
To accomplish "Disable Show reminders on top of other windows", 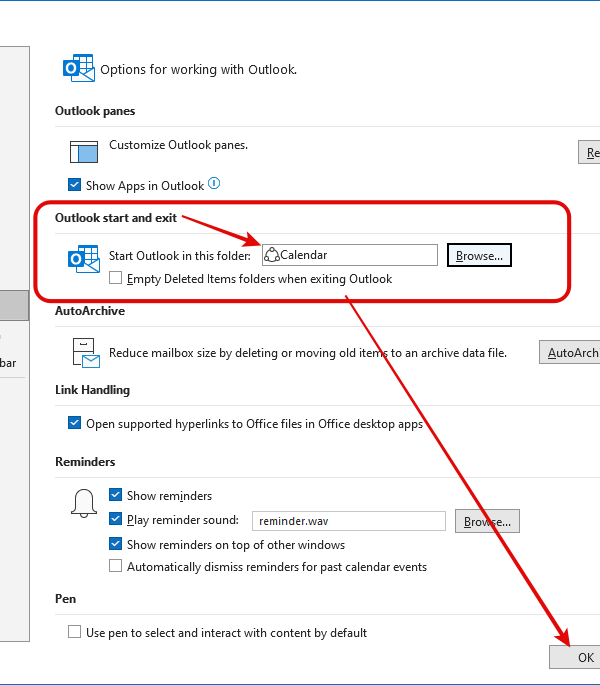I will pyautogui.click(x=115, y=543).
